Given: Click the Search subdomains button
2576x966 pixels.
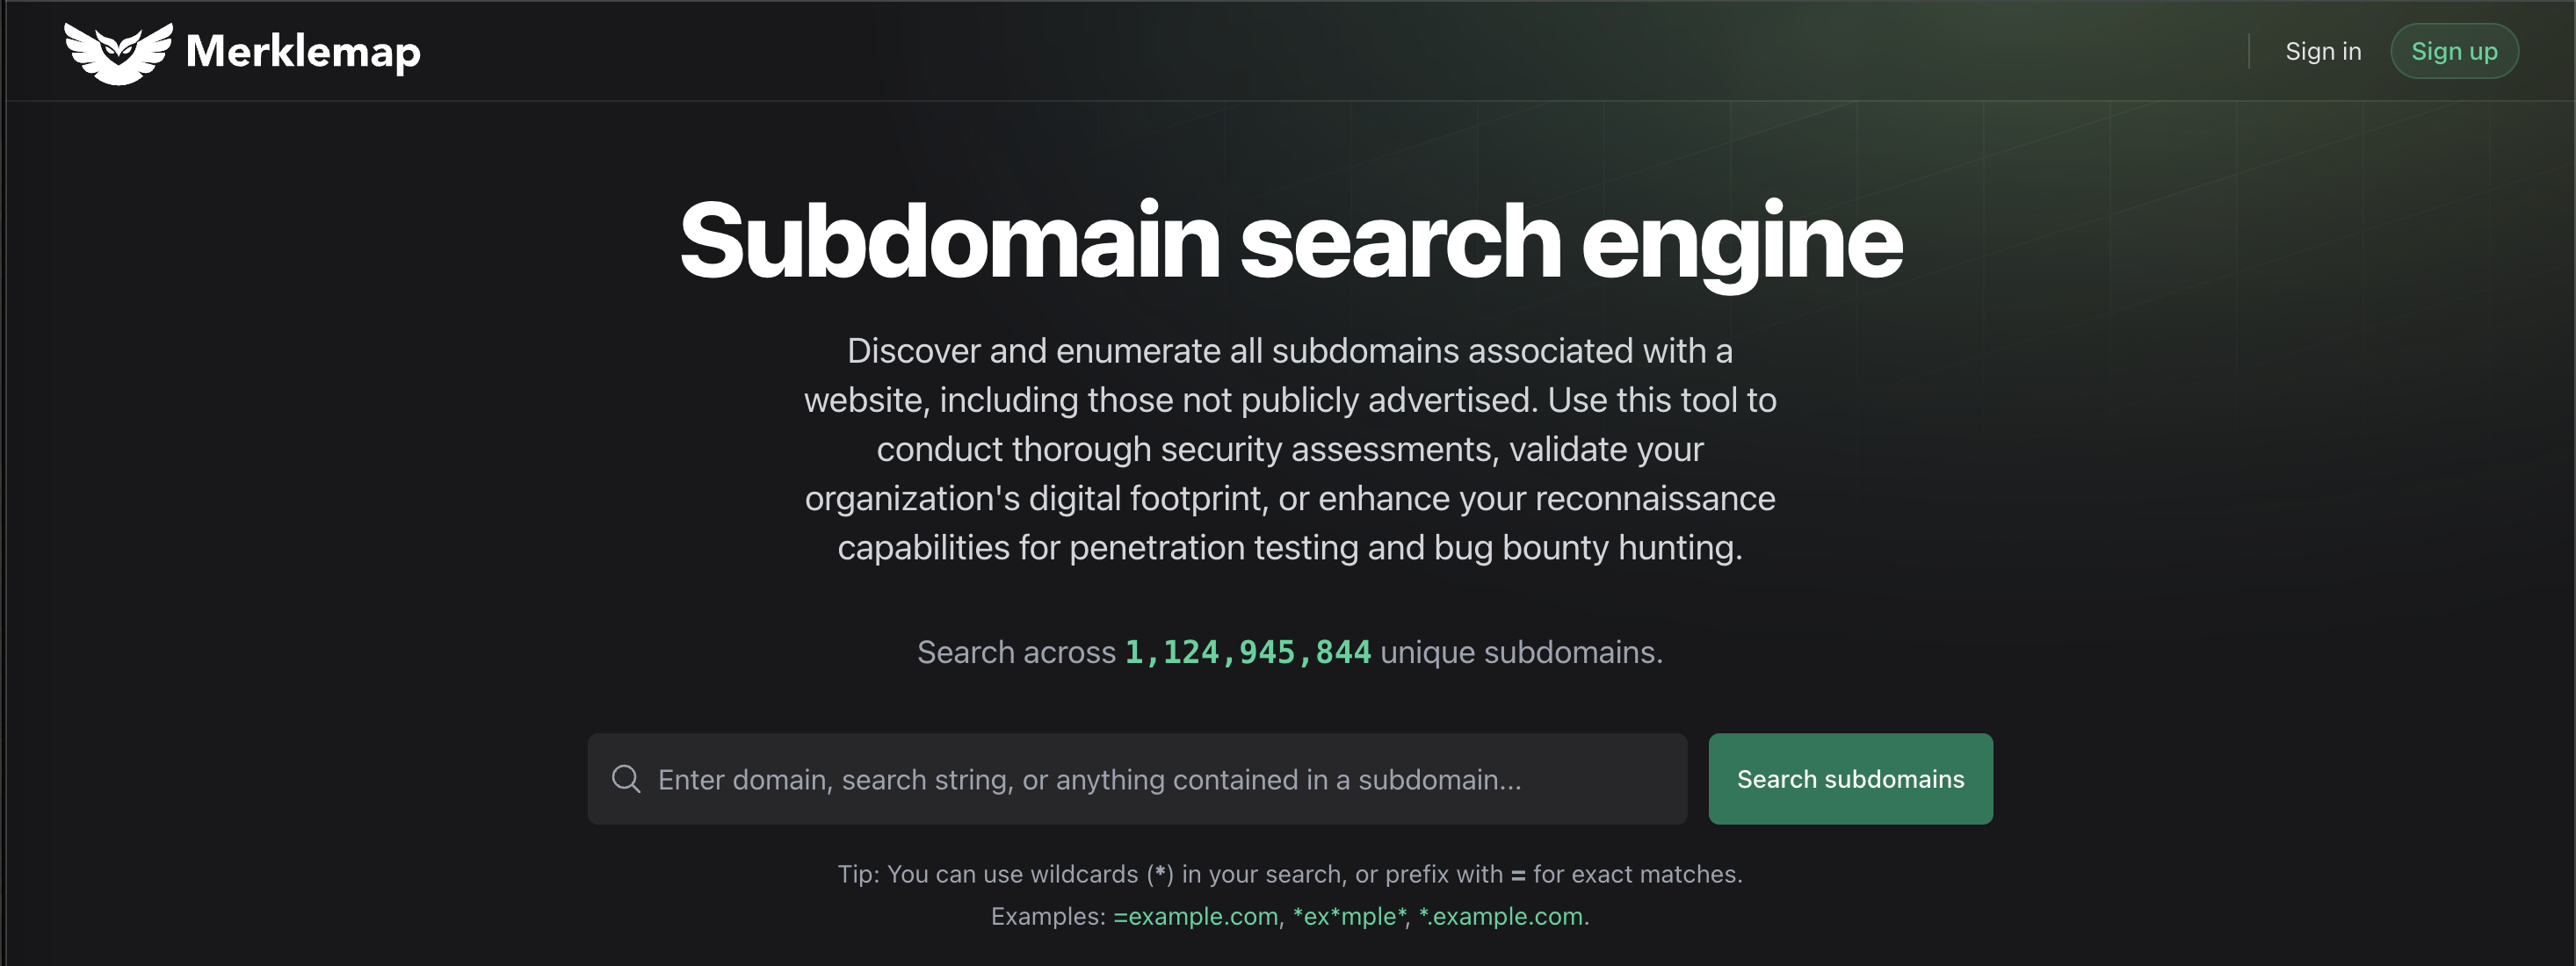Looking at the screenshot, I should pyautogui.click(x=1850, y=779).
